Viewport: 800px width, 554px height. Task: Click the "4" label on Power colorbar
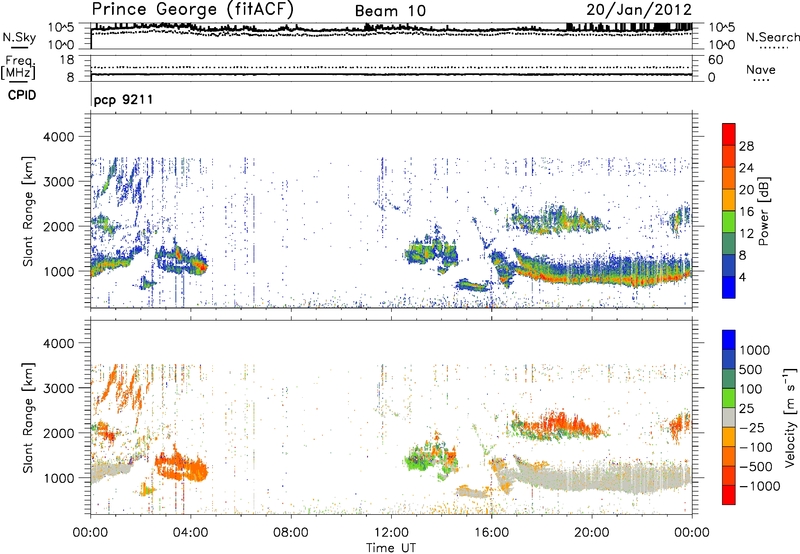pos(743,277)
